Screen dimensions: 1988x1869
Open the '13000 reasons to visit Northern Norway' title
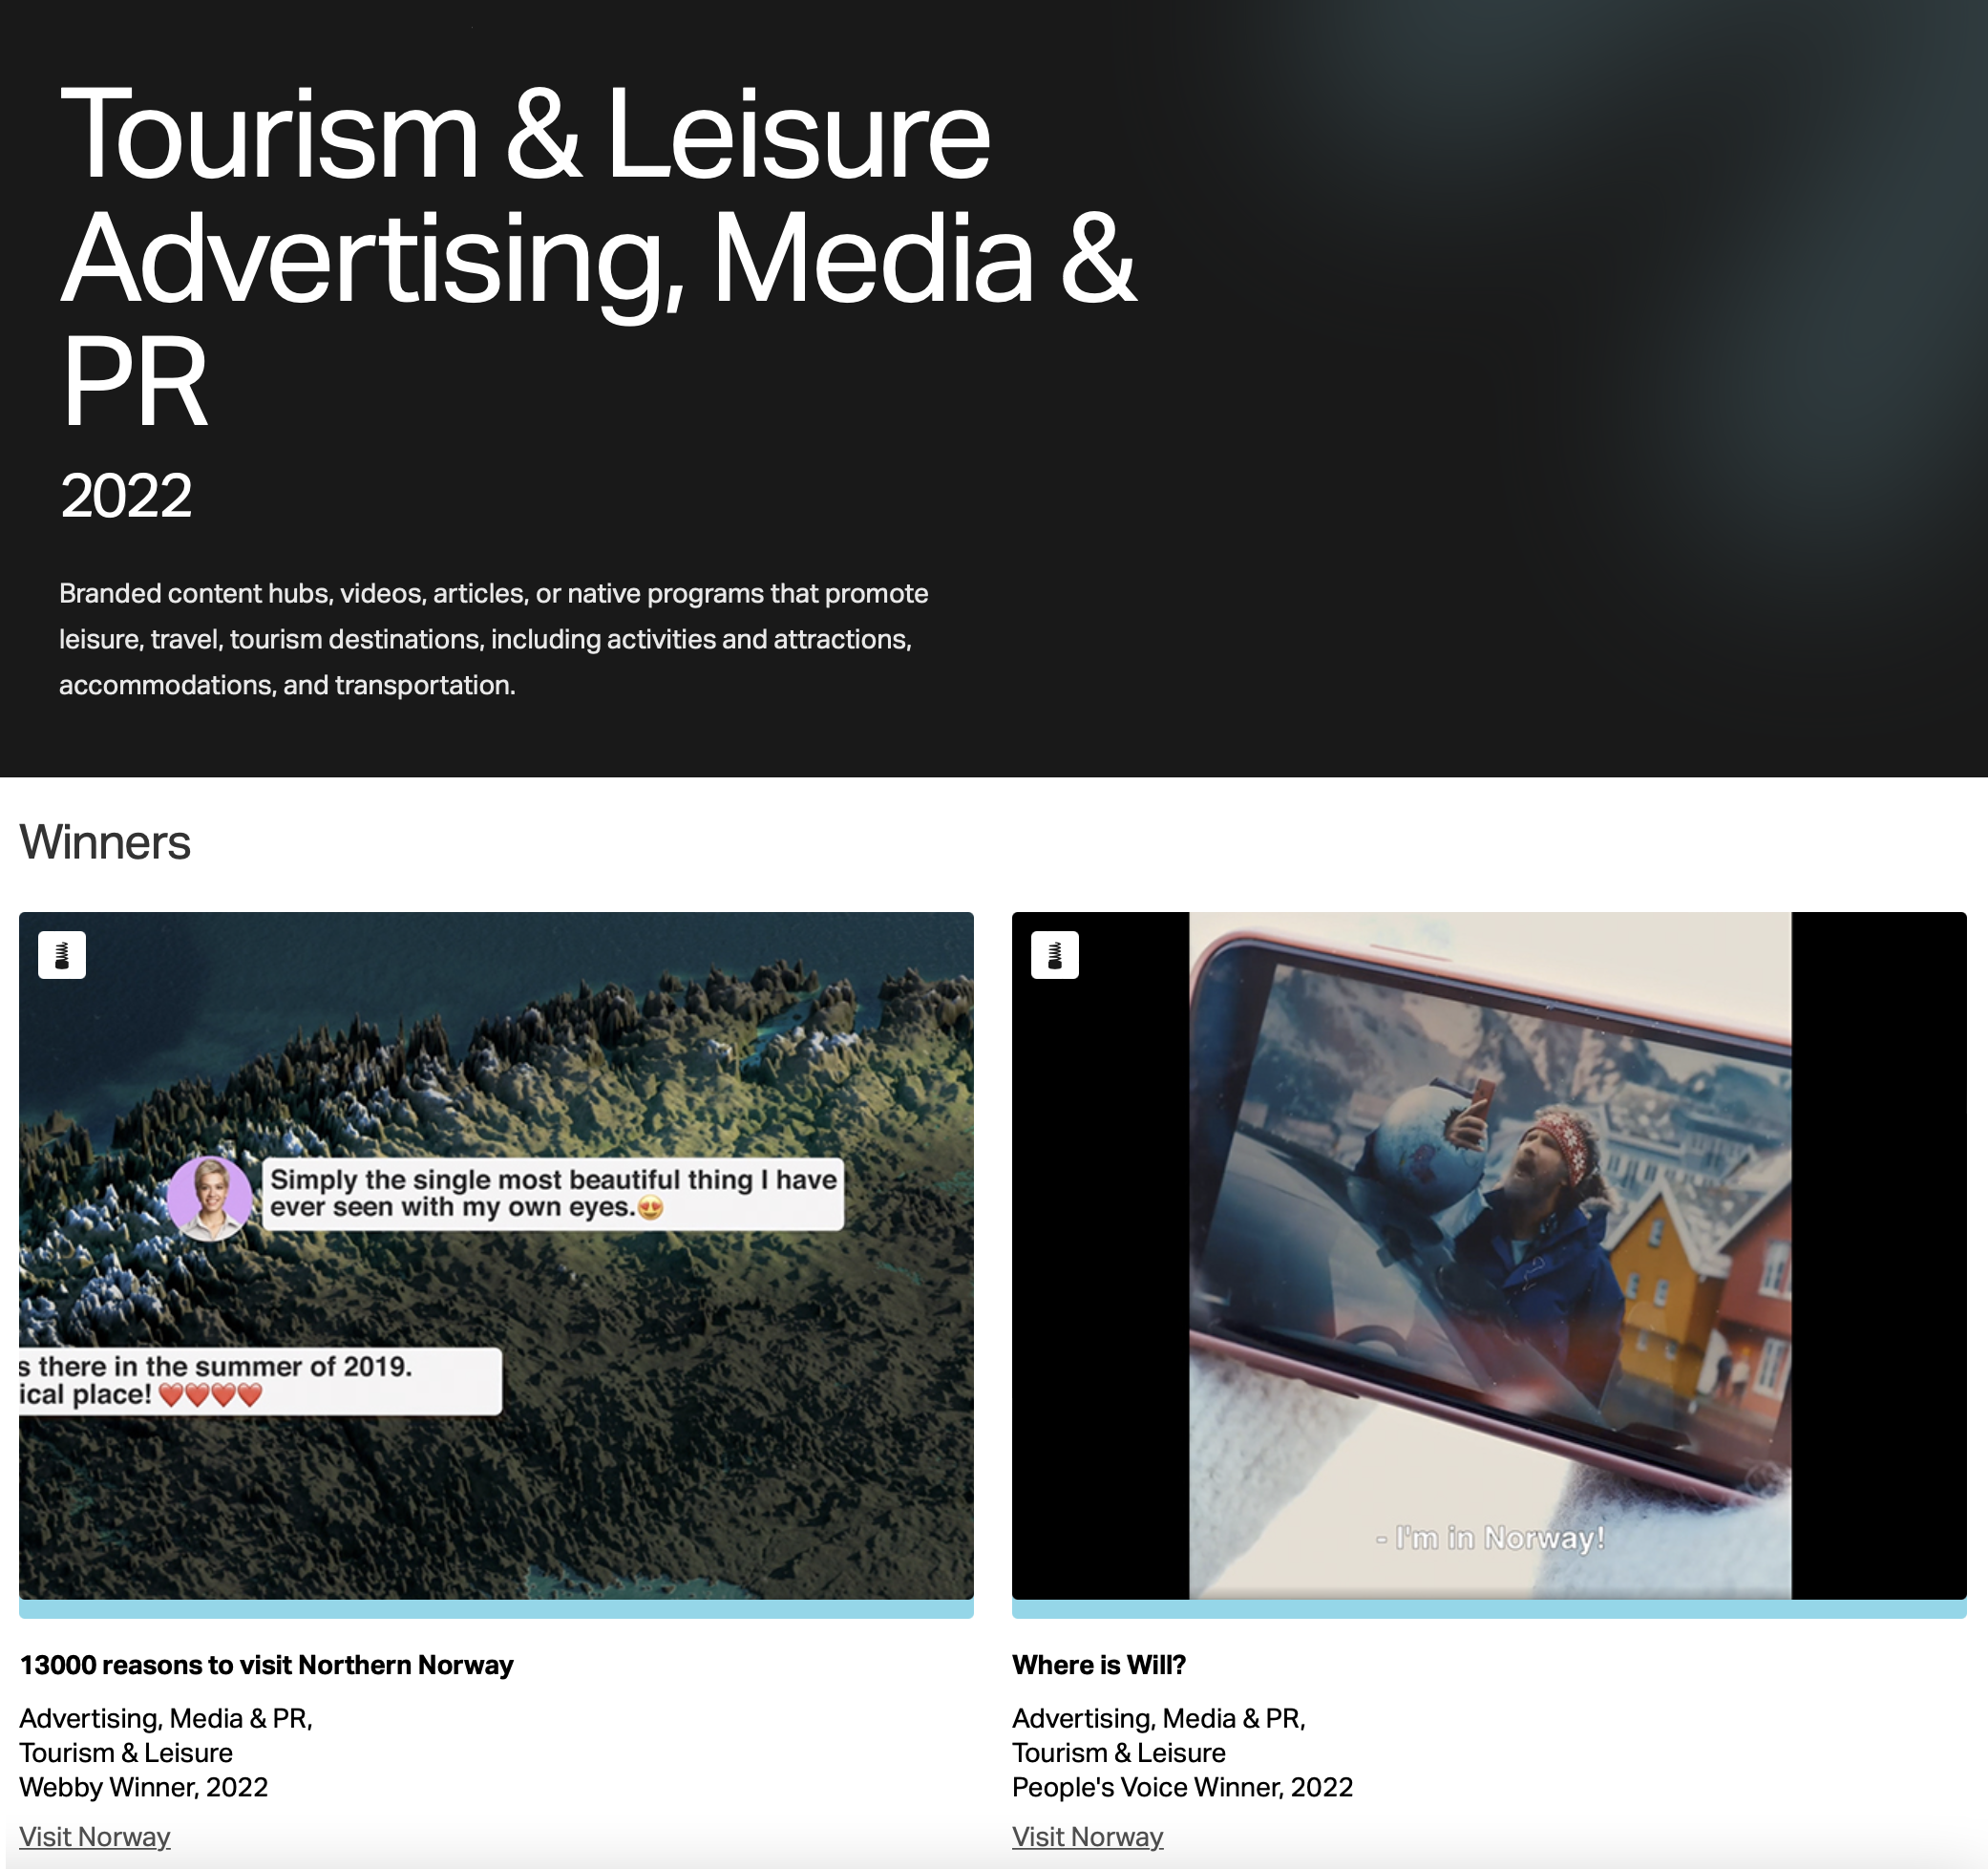[266, 1665]
